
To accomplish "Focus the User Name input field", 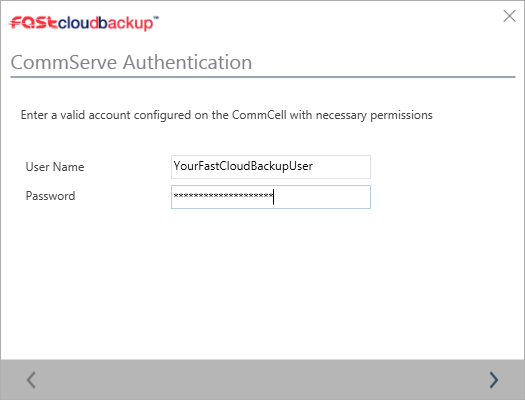I will [x=271, y=167].
